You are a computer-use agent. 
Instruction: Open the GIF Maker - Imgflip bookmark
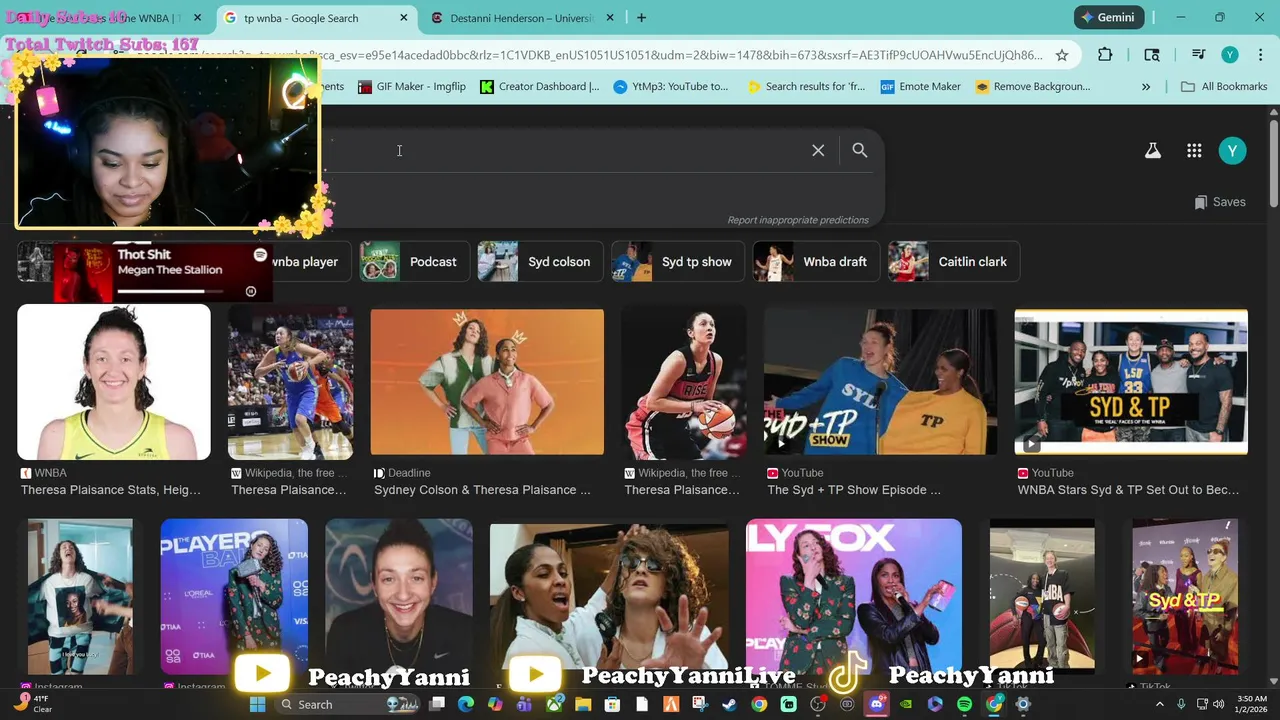pos(412,87)
